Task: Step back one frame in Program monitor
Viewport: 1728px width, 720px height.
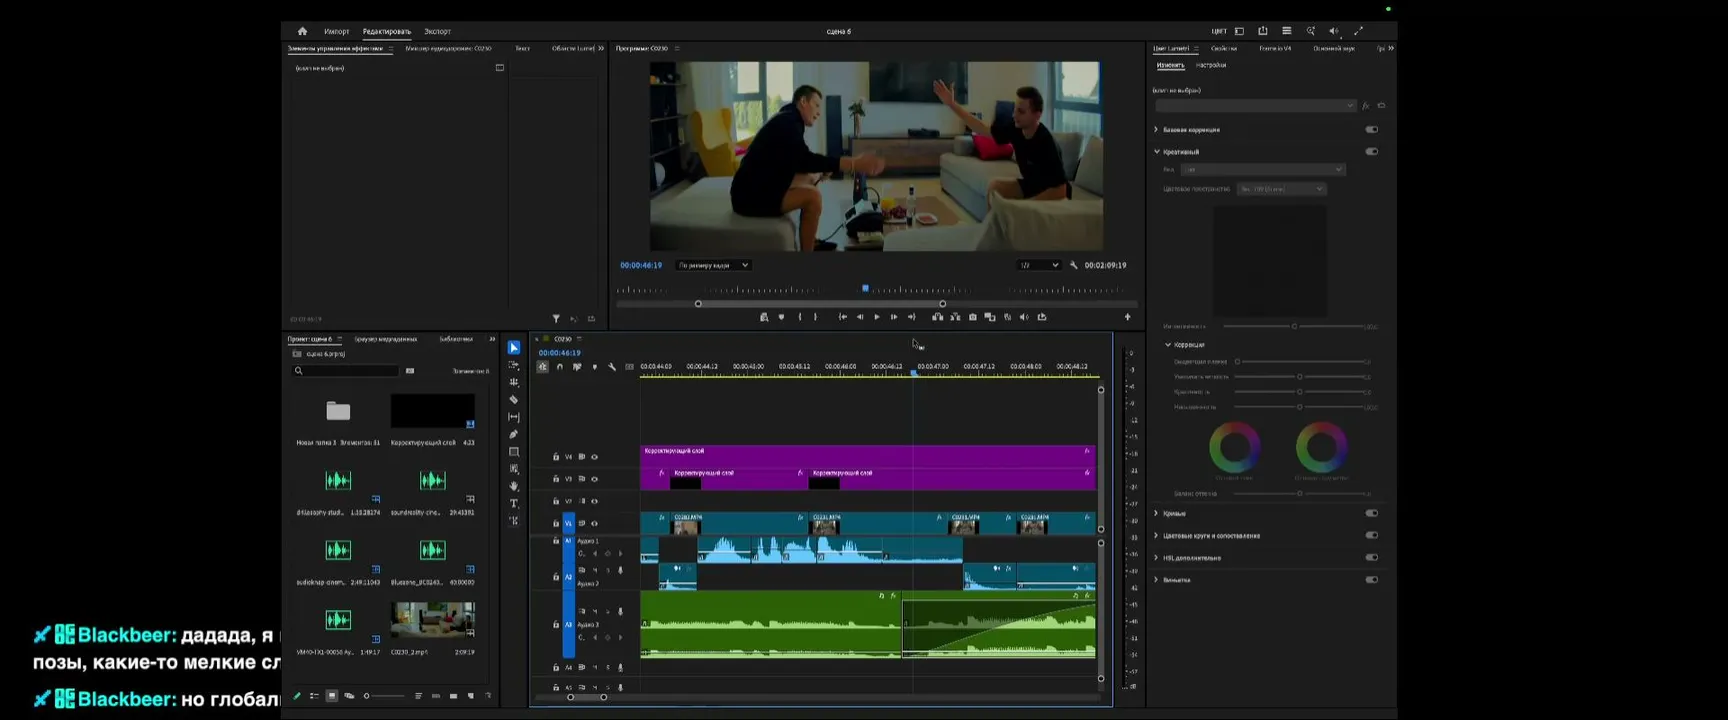Action: pyautogui.click(x=859, y=317)
